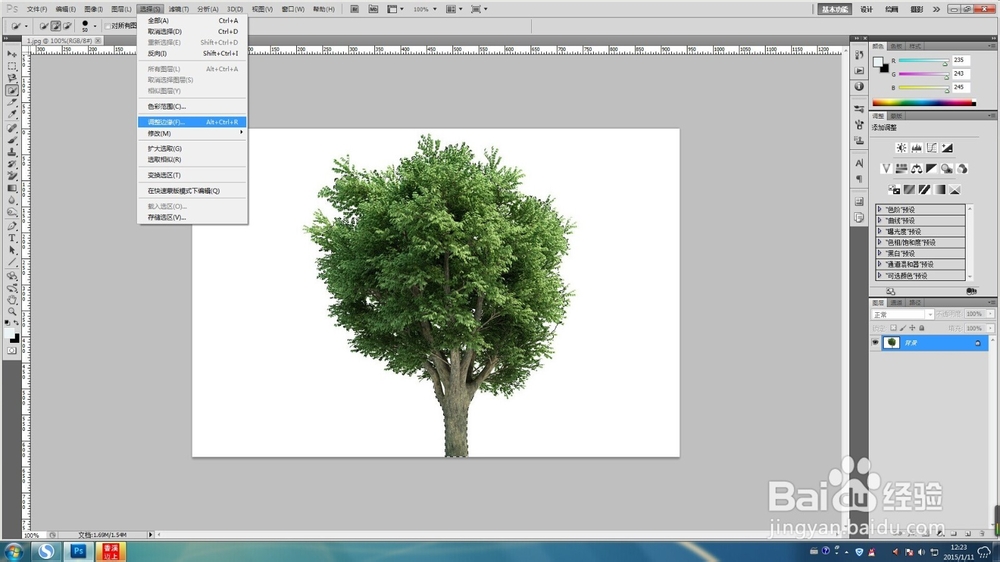Toggle Quick Mask mode button

(12, 351)
